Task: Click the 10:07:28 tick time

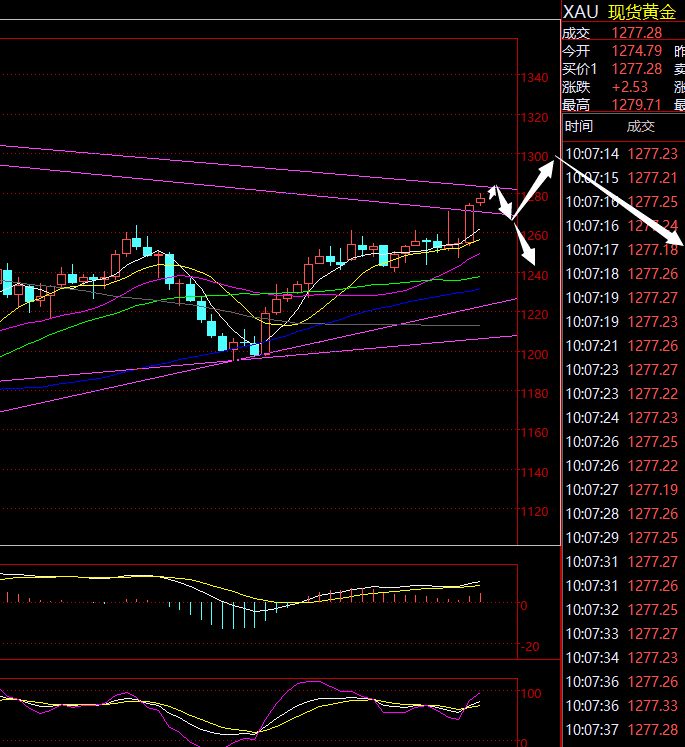Action: [592, 514]
